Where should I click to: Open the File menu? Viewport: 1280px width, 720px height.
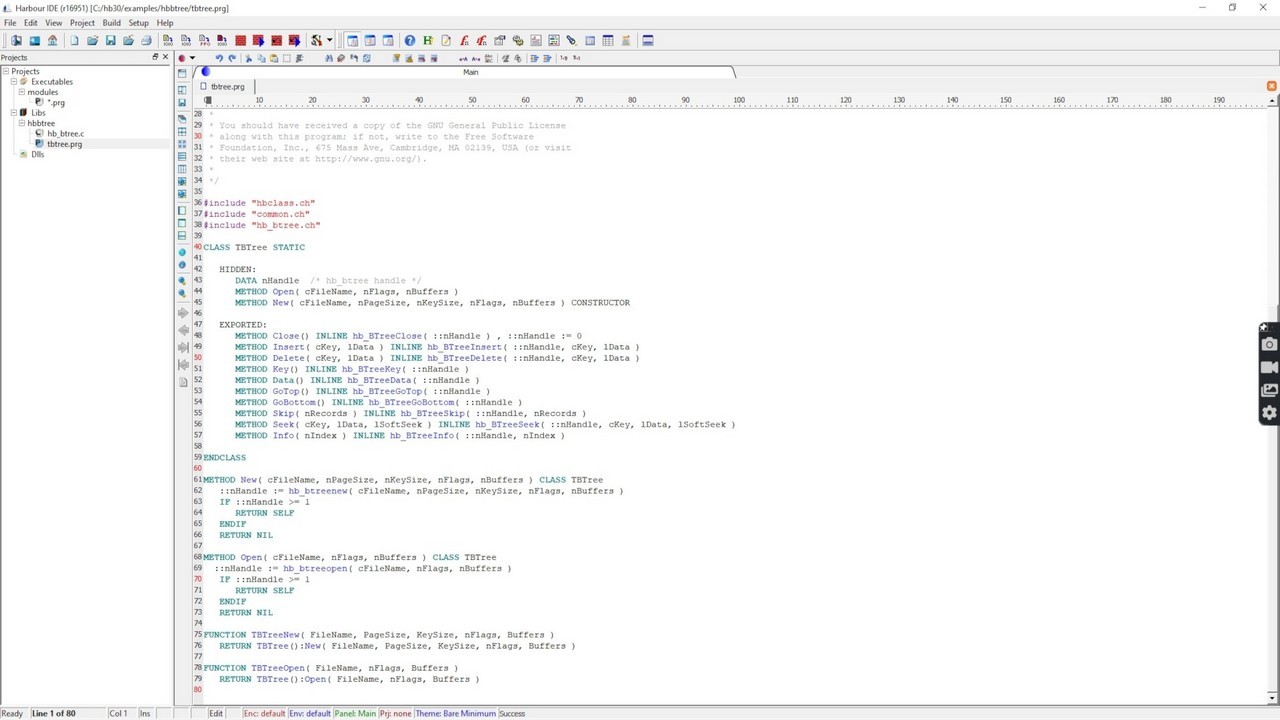(x=10, y=23)
